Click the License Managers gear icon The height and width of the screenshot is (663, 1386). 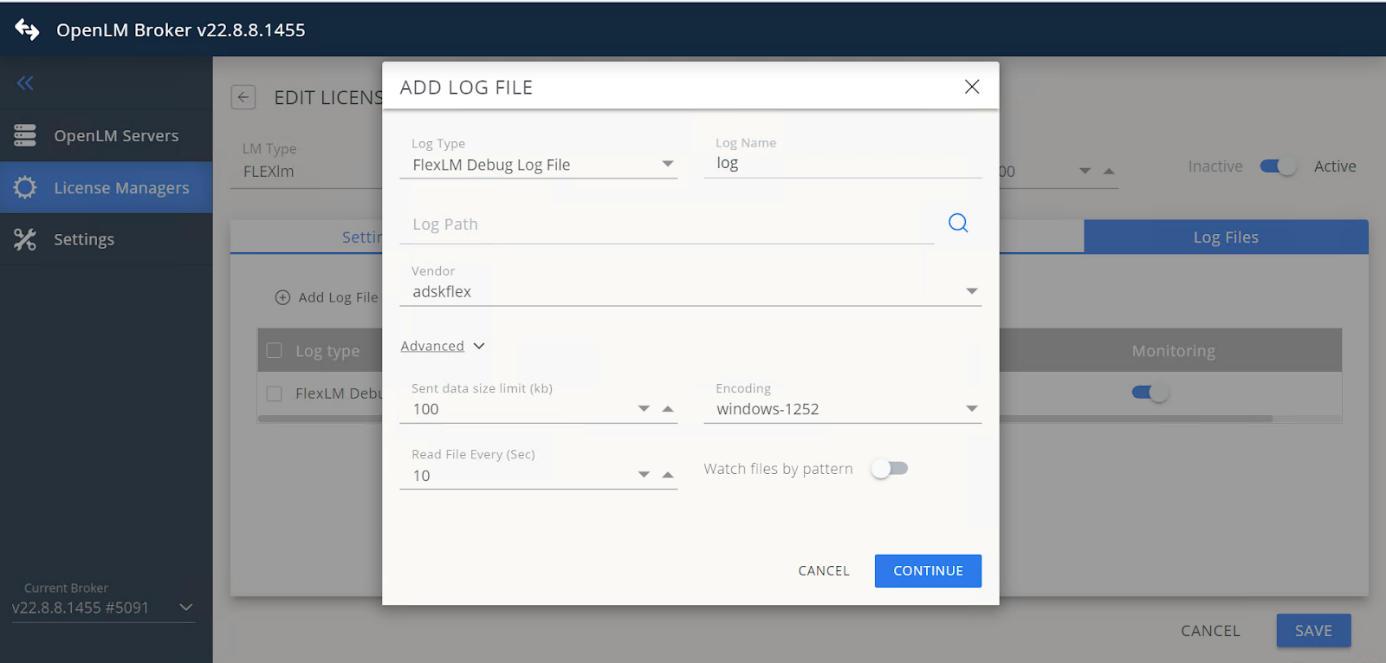point(25,187)
